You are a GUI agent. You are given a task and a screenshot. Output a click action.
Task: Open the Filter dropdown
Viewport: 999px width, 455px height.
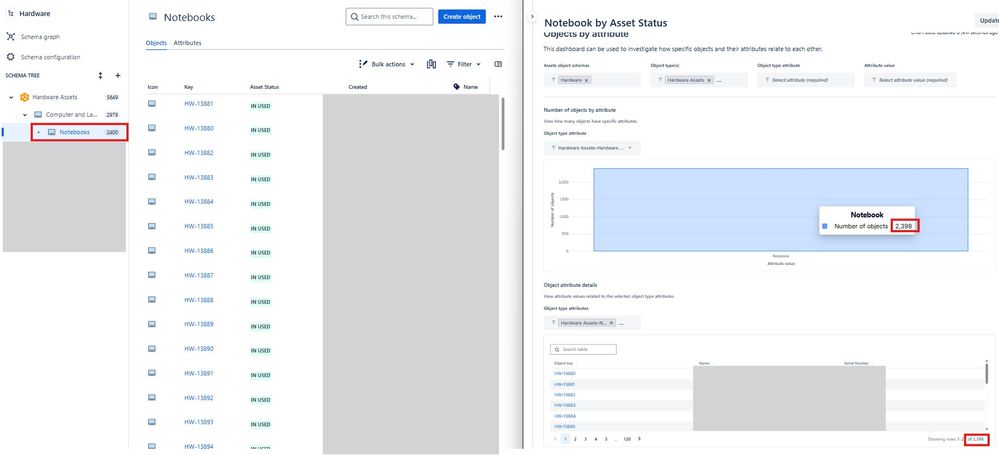[x=464, y=64]
